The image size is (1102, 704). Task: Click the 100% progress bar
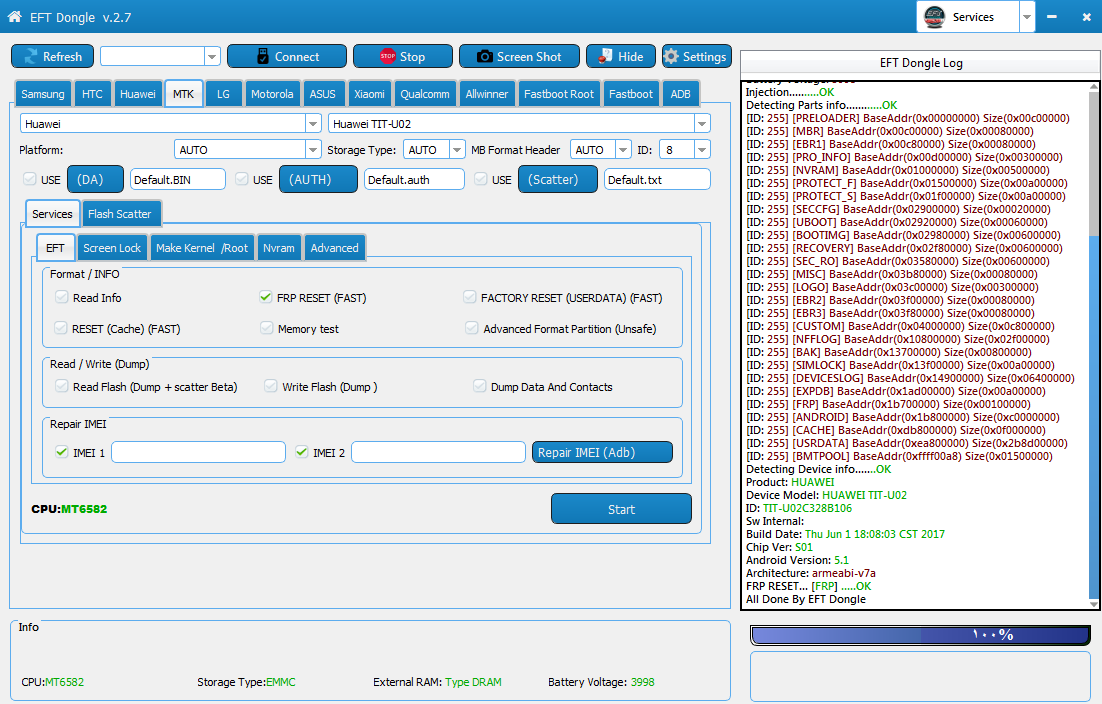pyautogui.click(x=921, y=634)
